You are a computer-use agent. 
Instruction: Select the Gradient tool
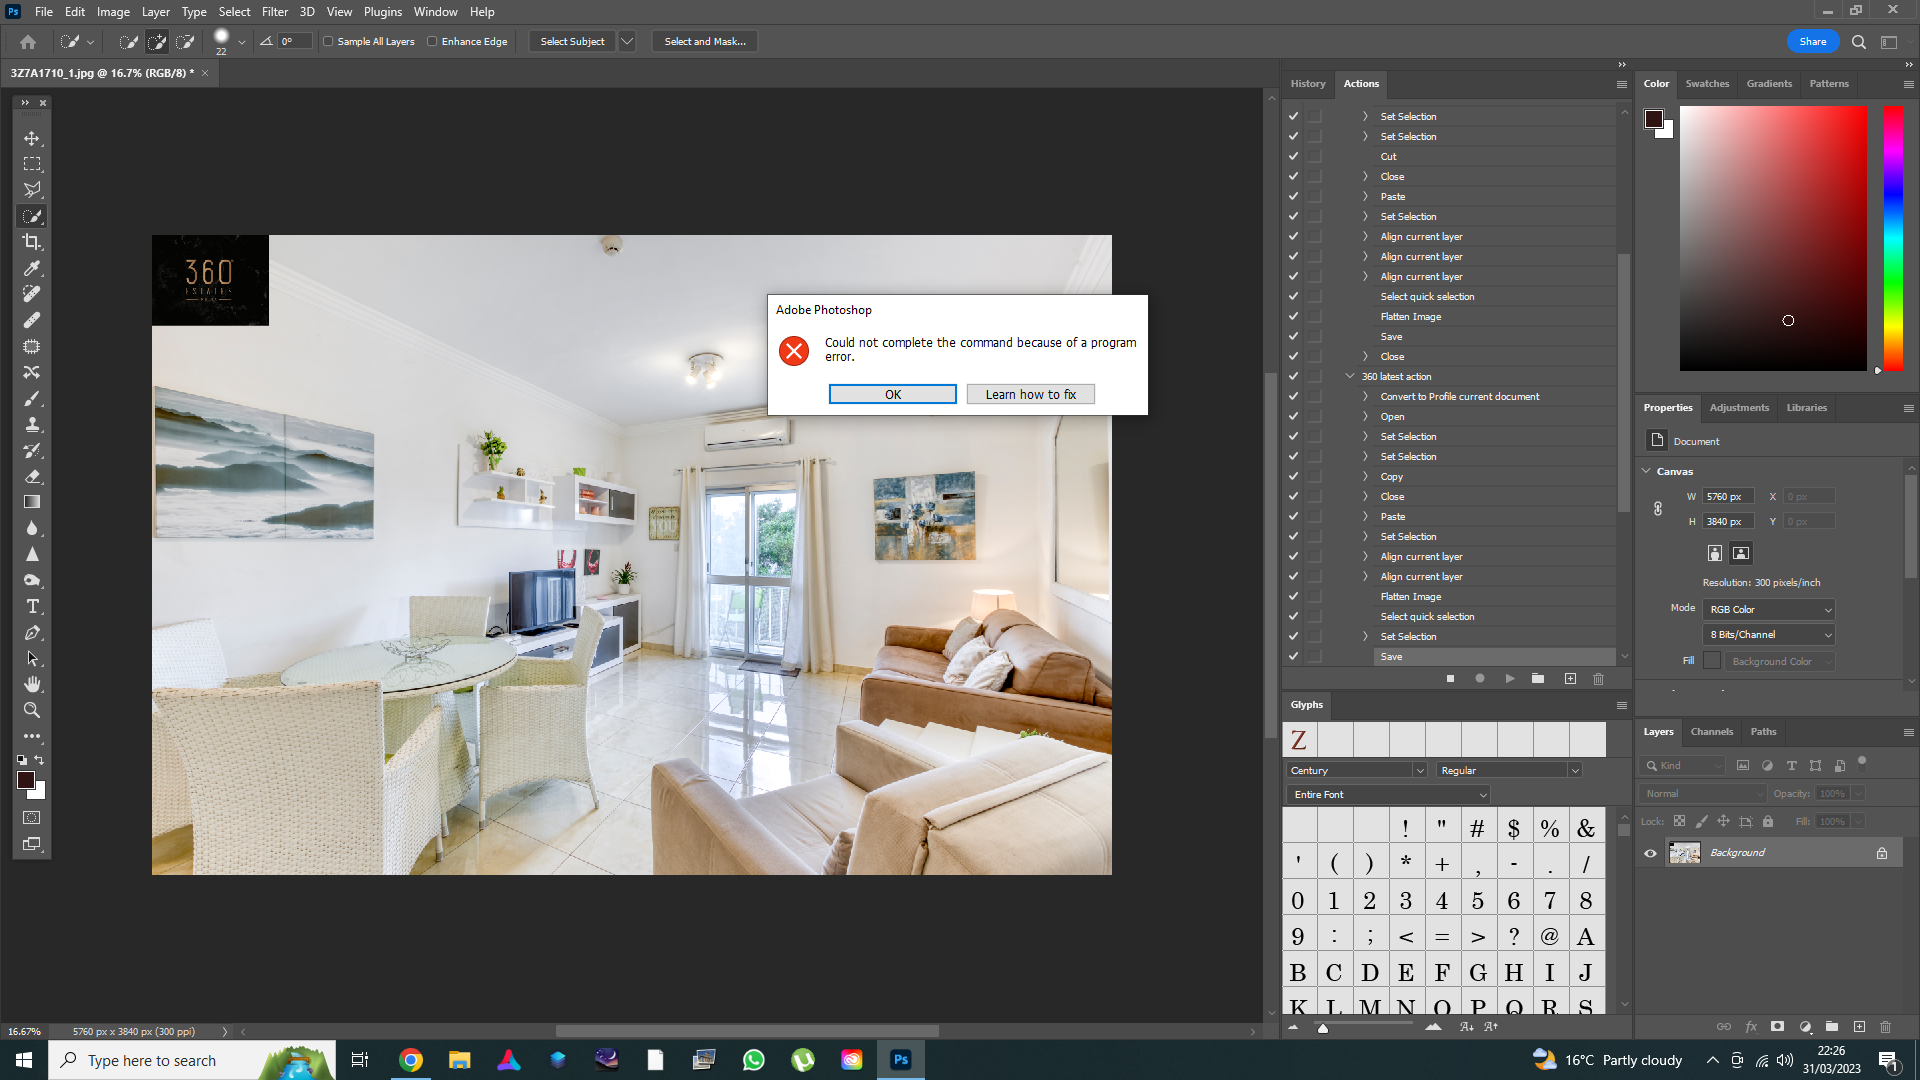click(32, 502)
